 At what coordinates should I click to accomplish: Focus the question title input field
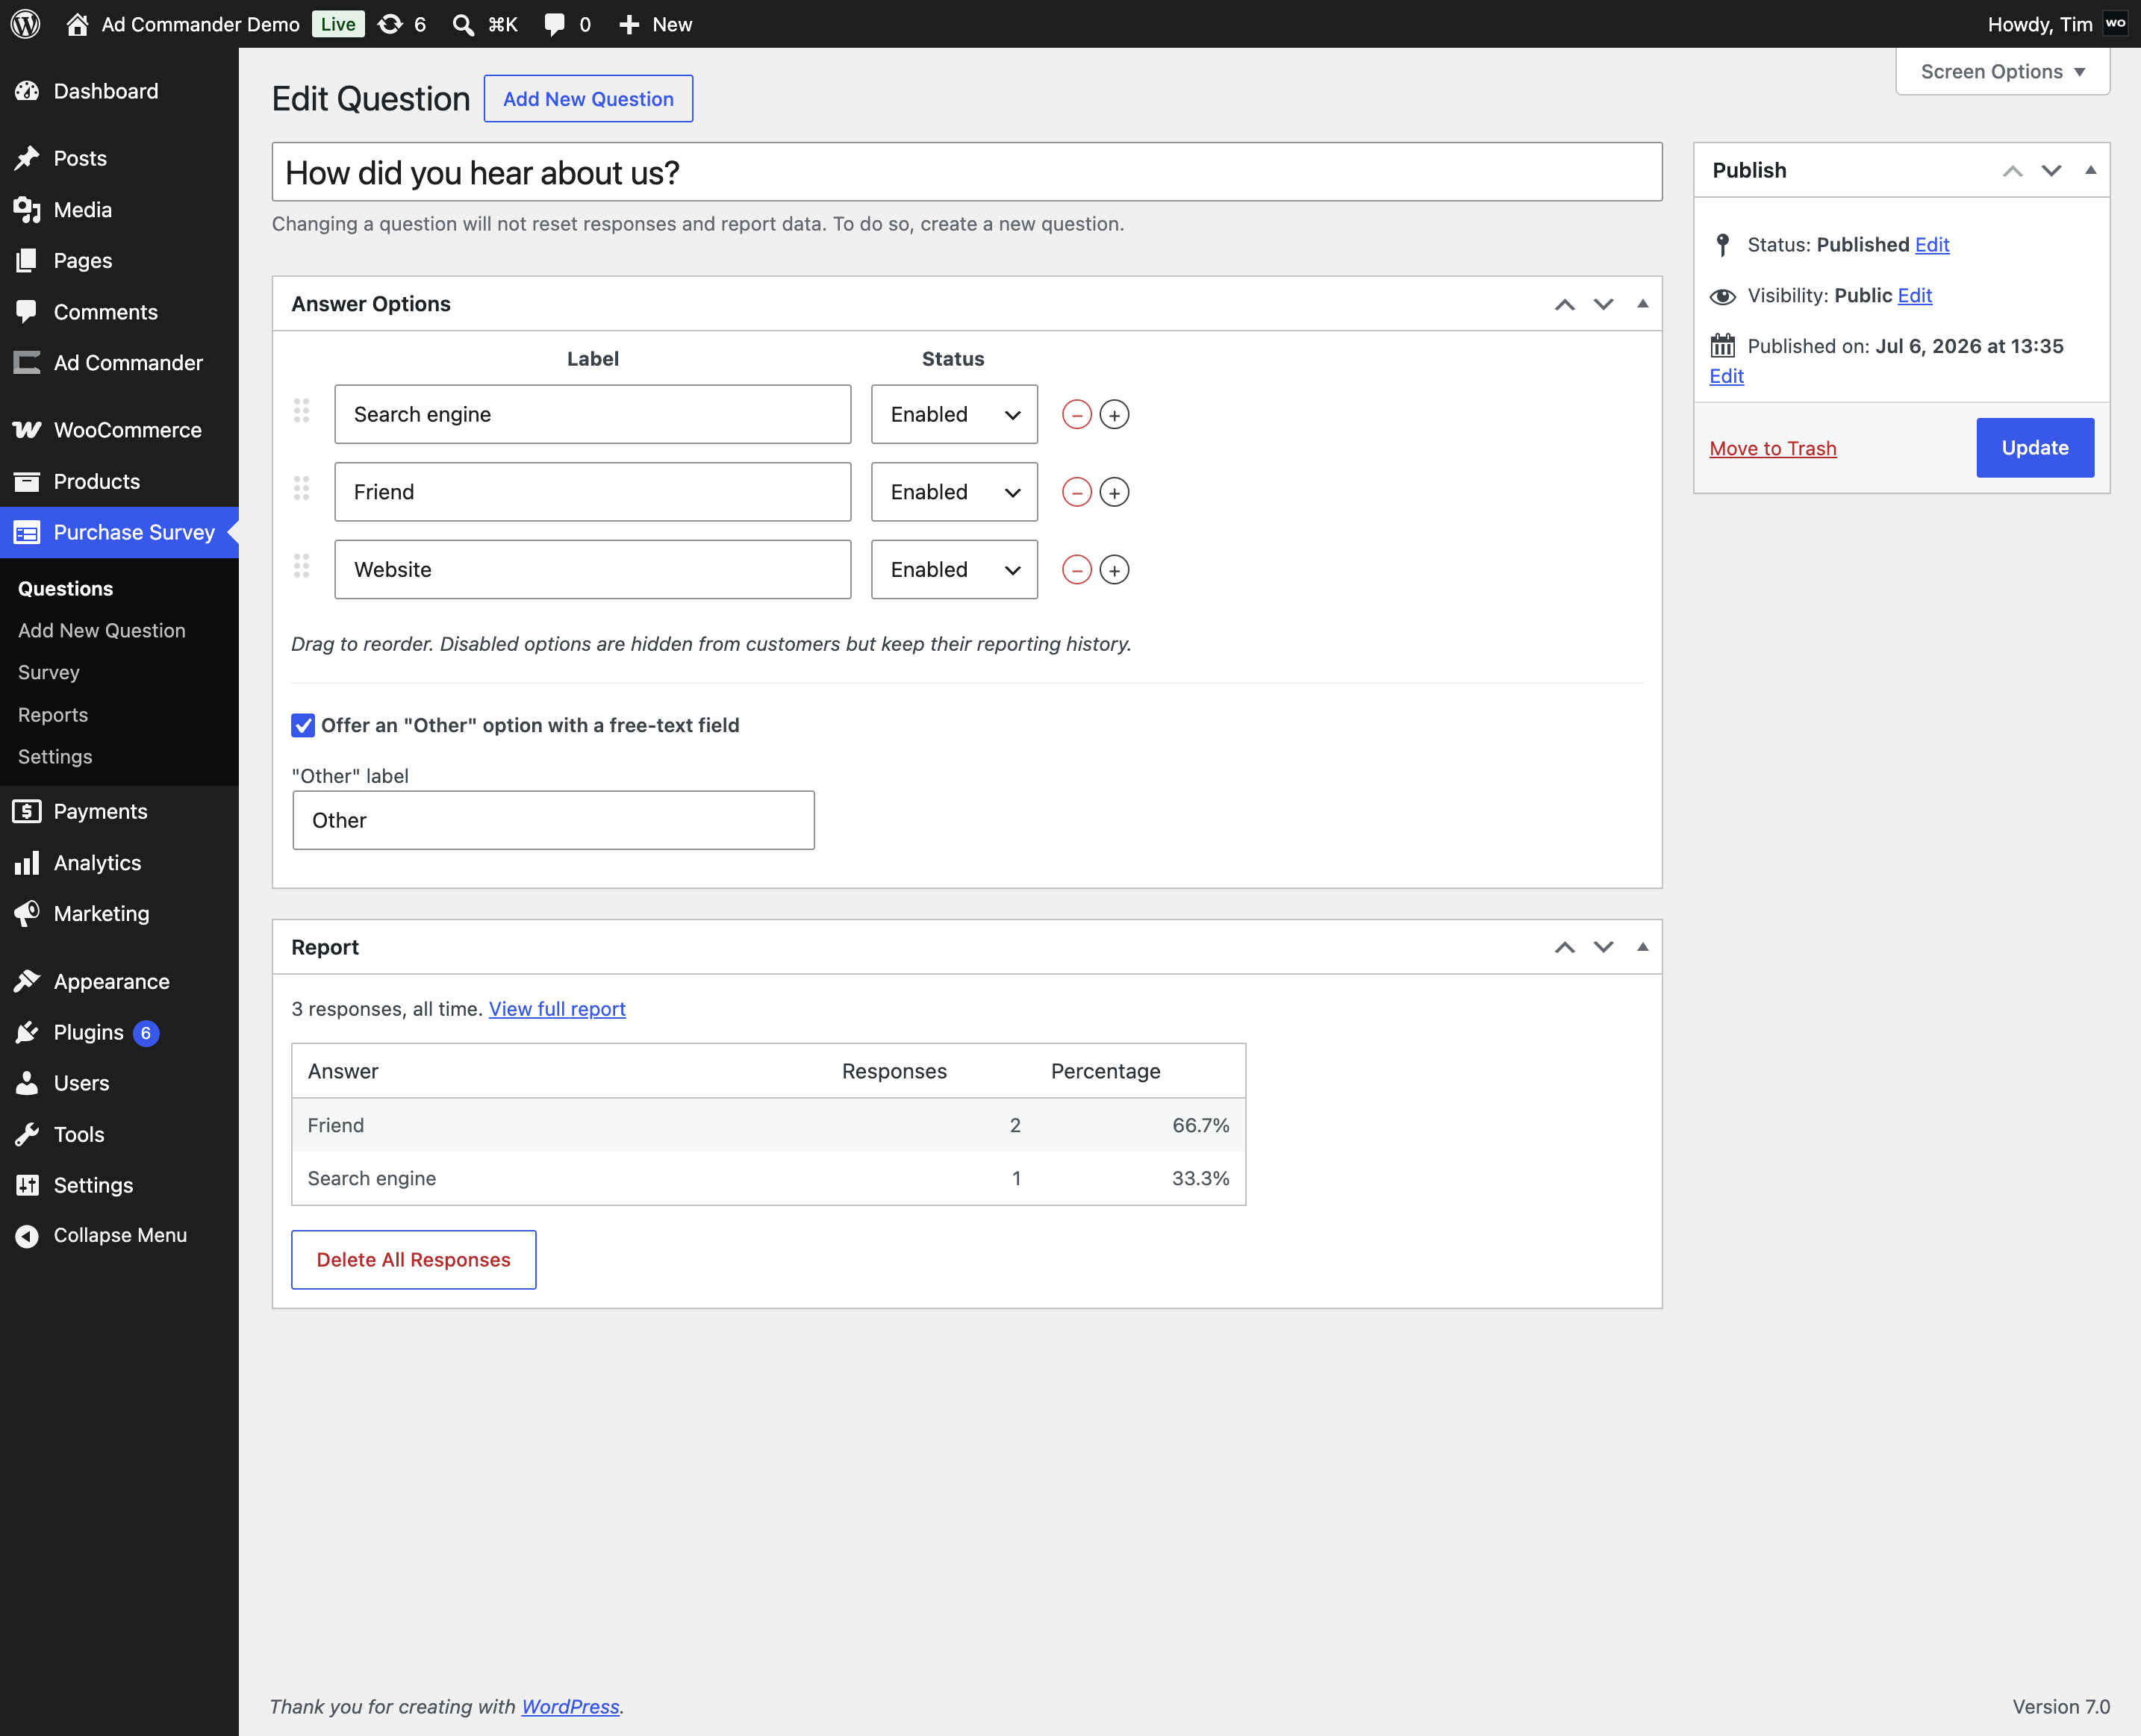point(967,172)
